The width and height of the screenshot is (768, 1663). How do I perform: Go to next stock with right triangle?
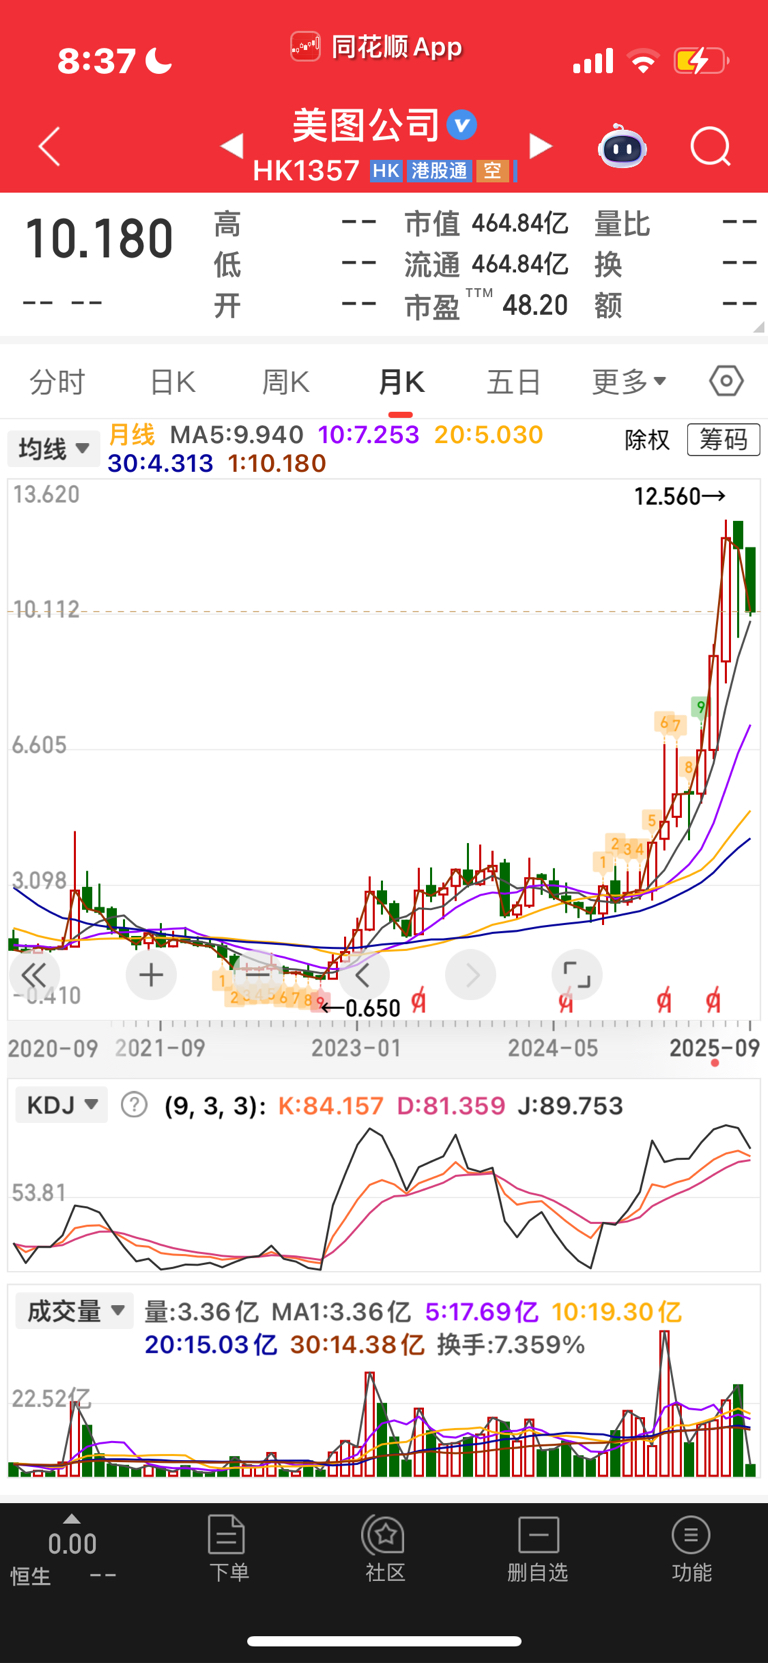click(540, 146)
